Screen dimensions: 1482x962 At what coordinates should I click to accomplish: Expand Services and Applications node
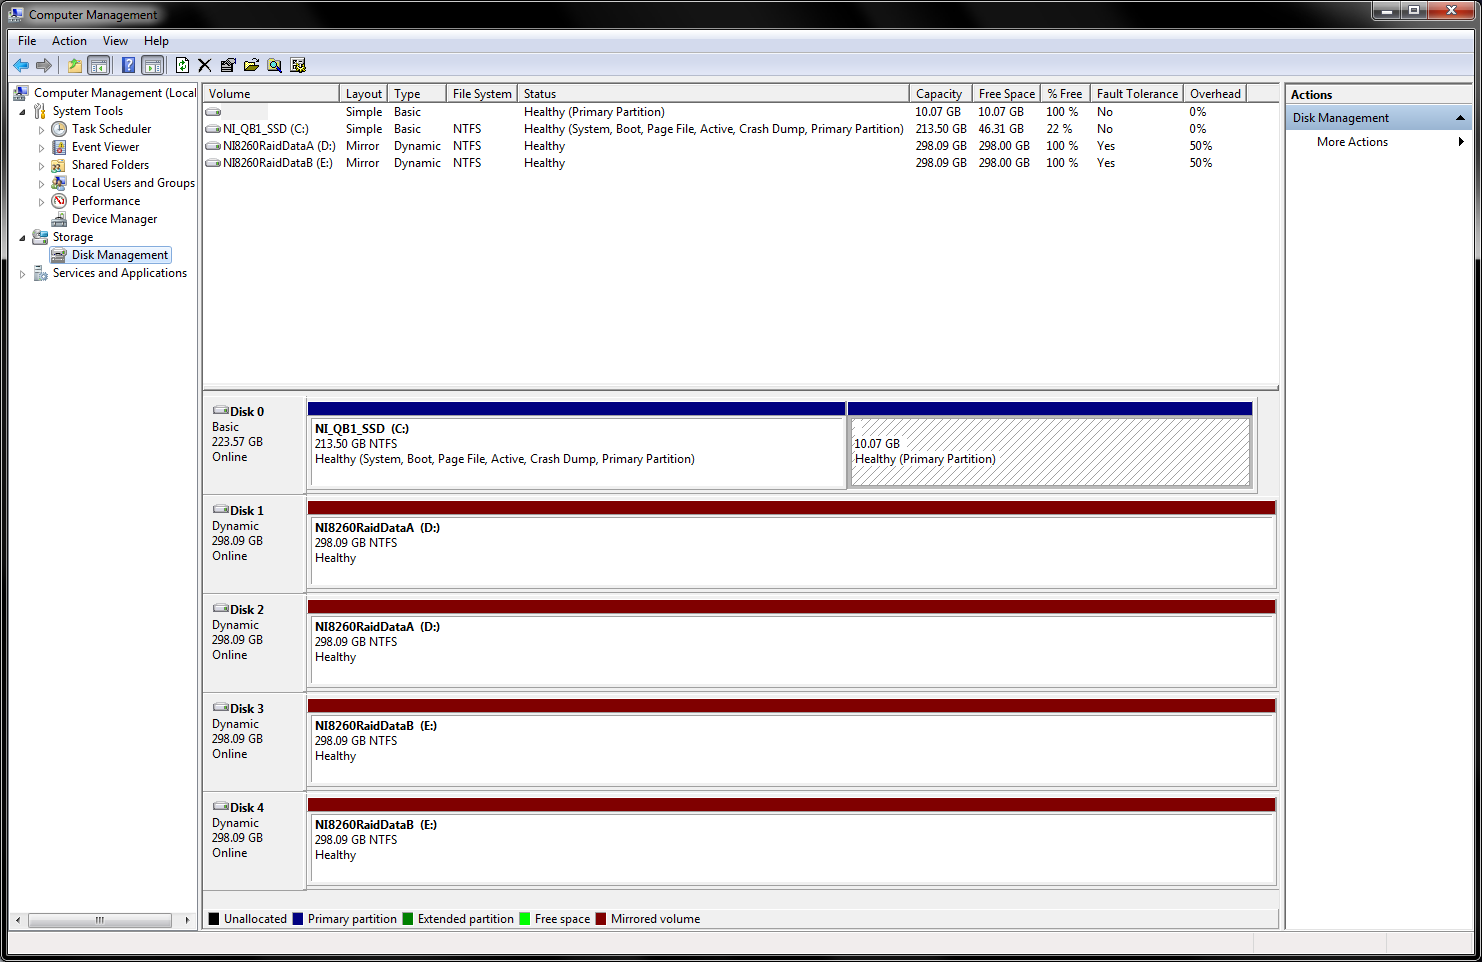pyautogui.click(x=22, y=273)
